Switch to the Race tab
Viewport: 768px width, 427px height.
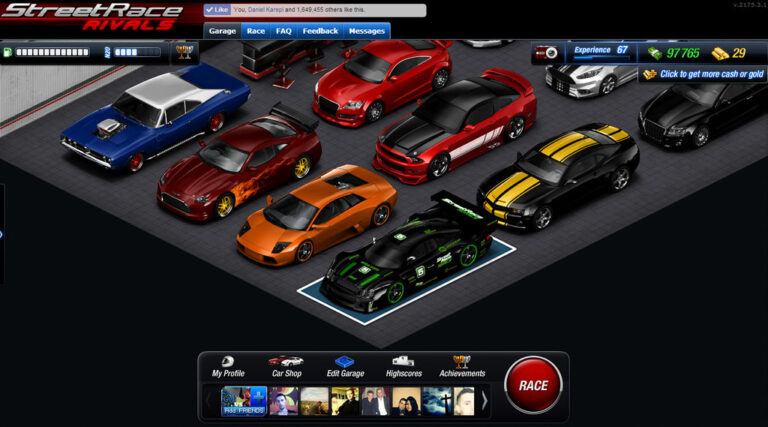(256, 31)
